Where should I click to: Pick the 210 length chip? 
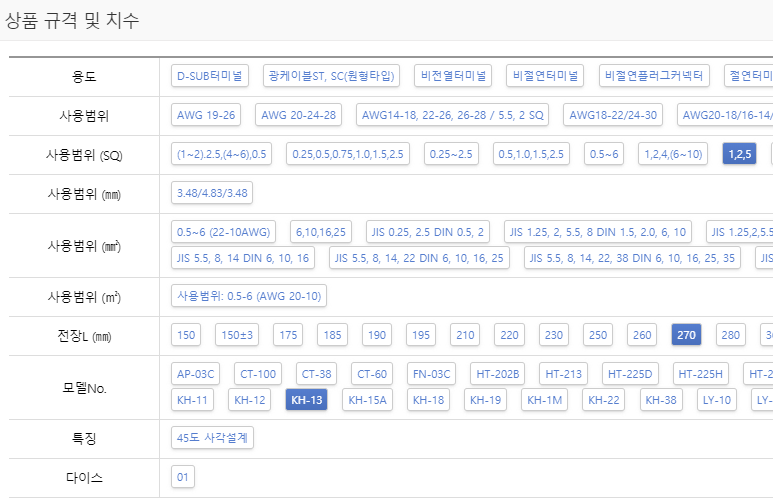click(x=465, y=335)
